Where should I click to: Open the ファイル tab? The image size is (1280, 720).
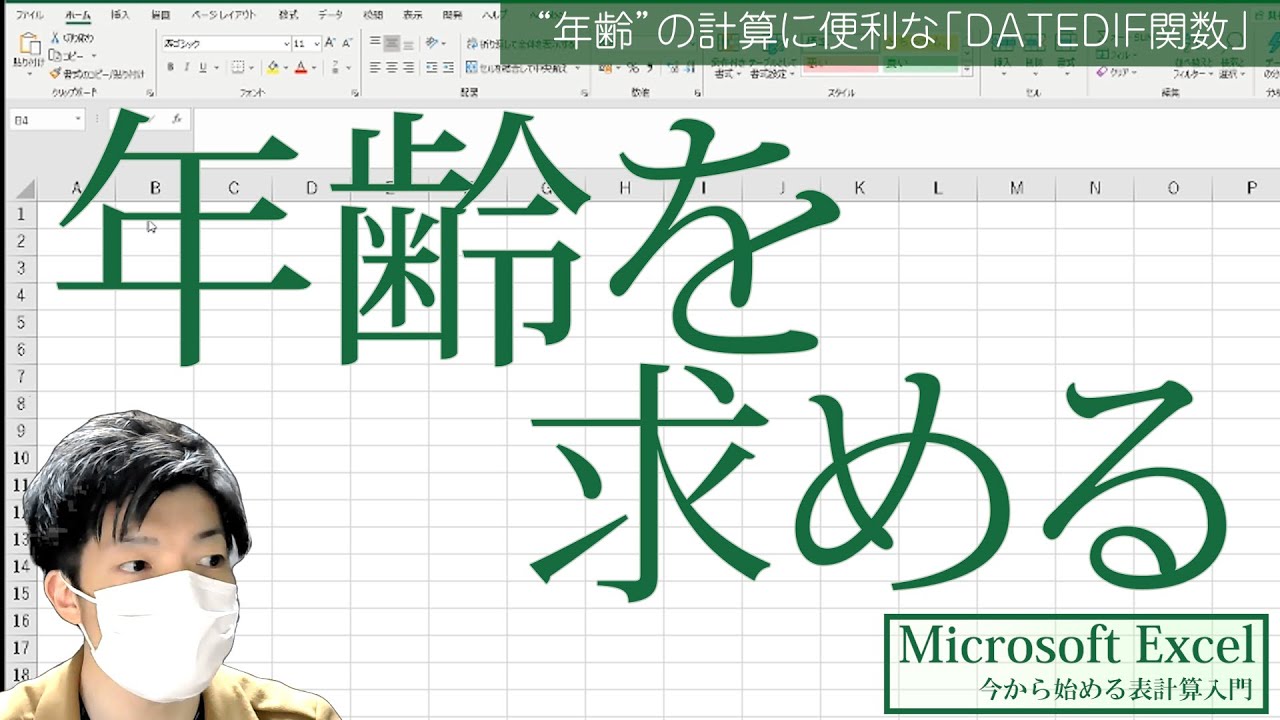(x=30, y=15)
